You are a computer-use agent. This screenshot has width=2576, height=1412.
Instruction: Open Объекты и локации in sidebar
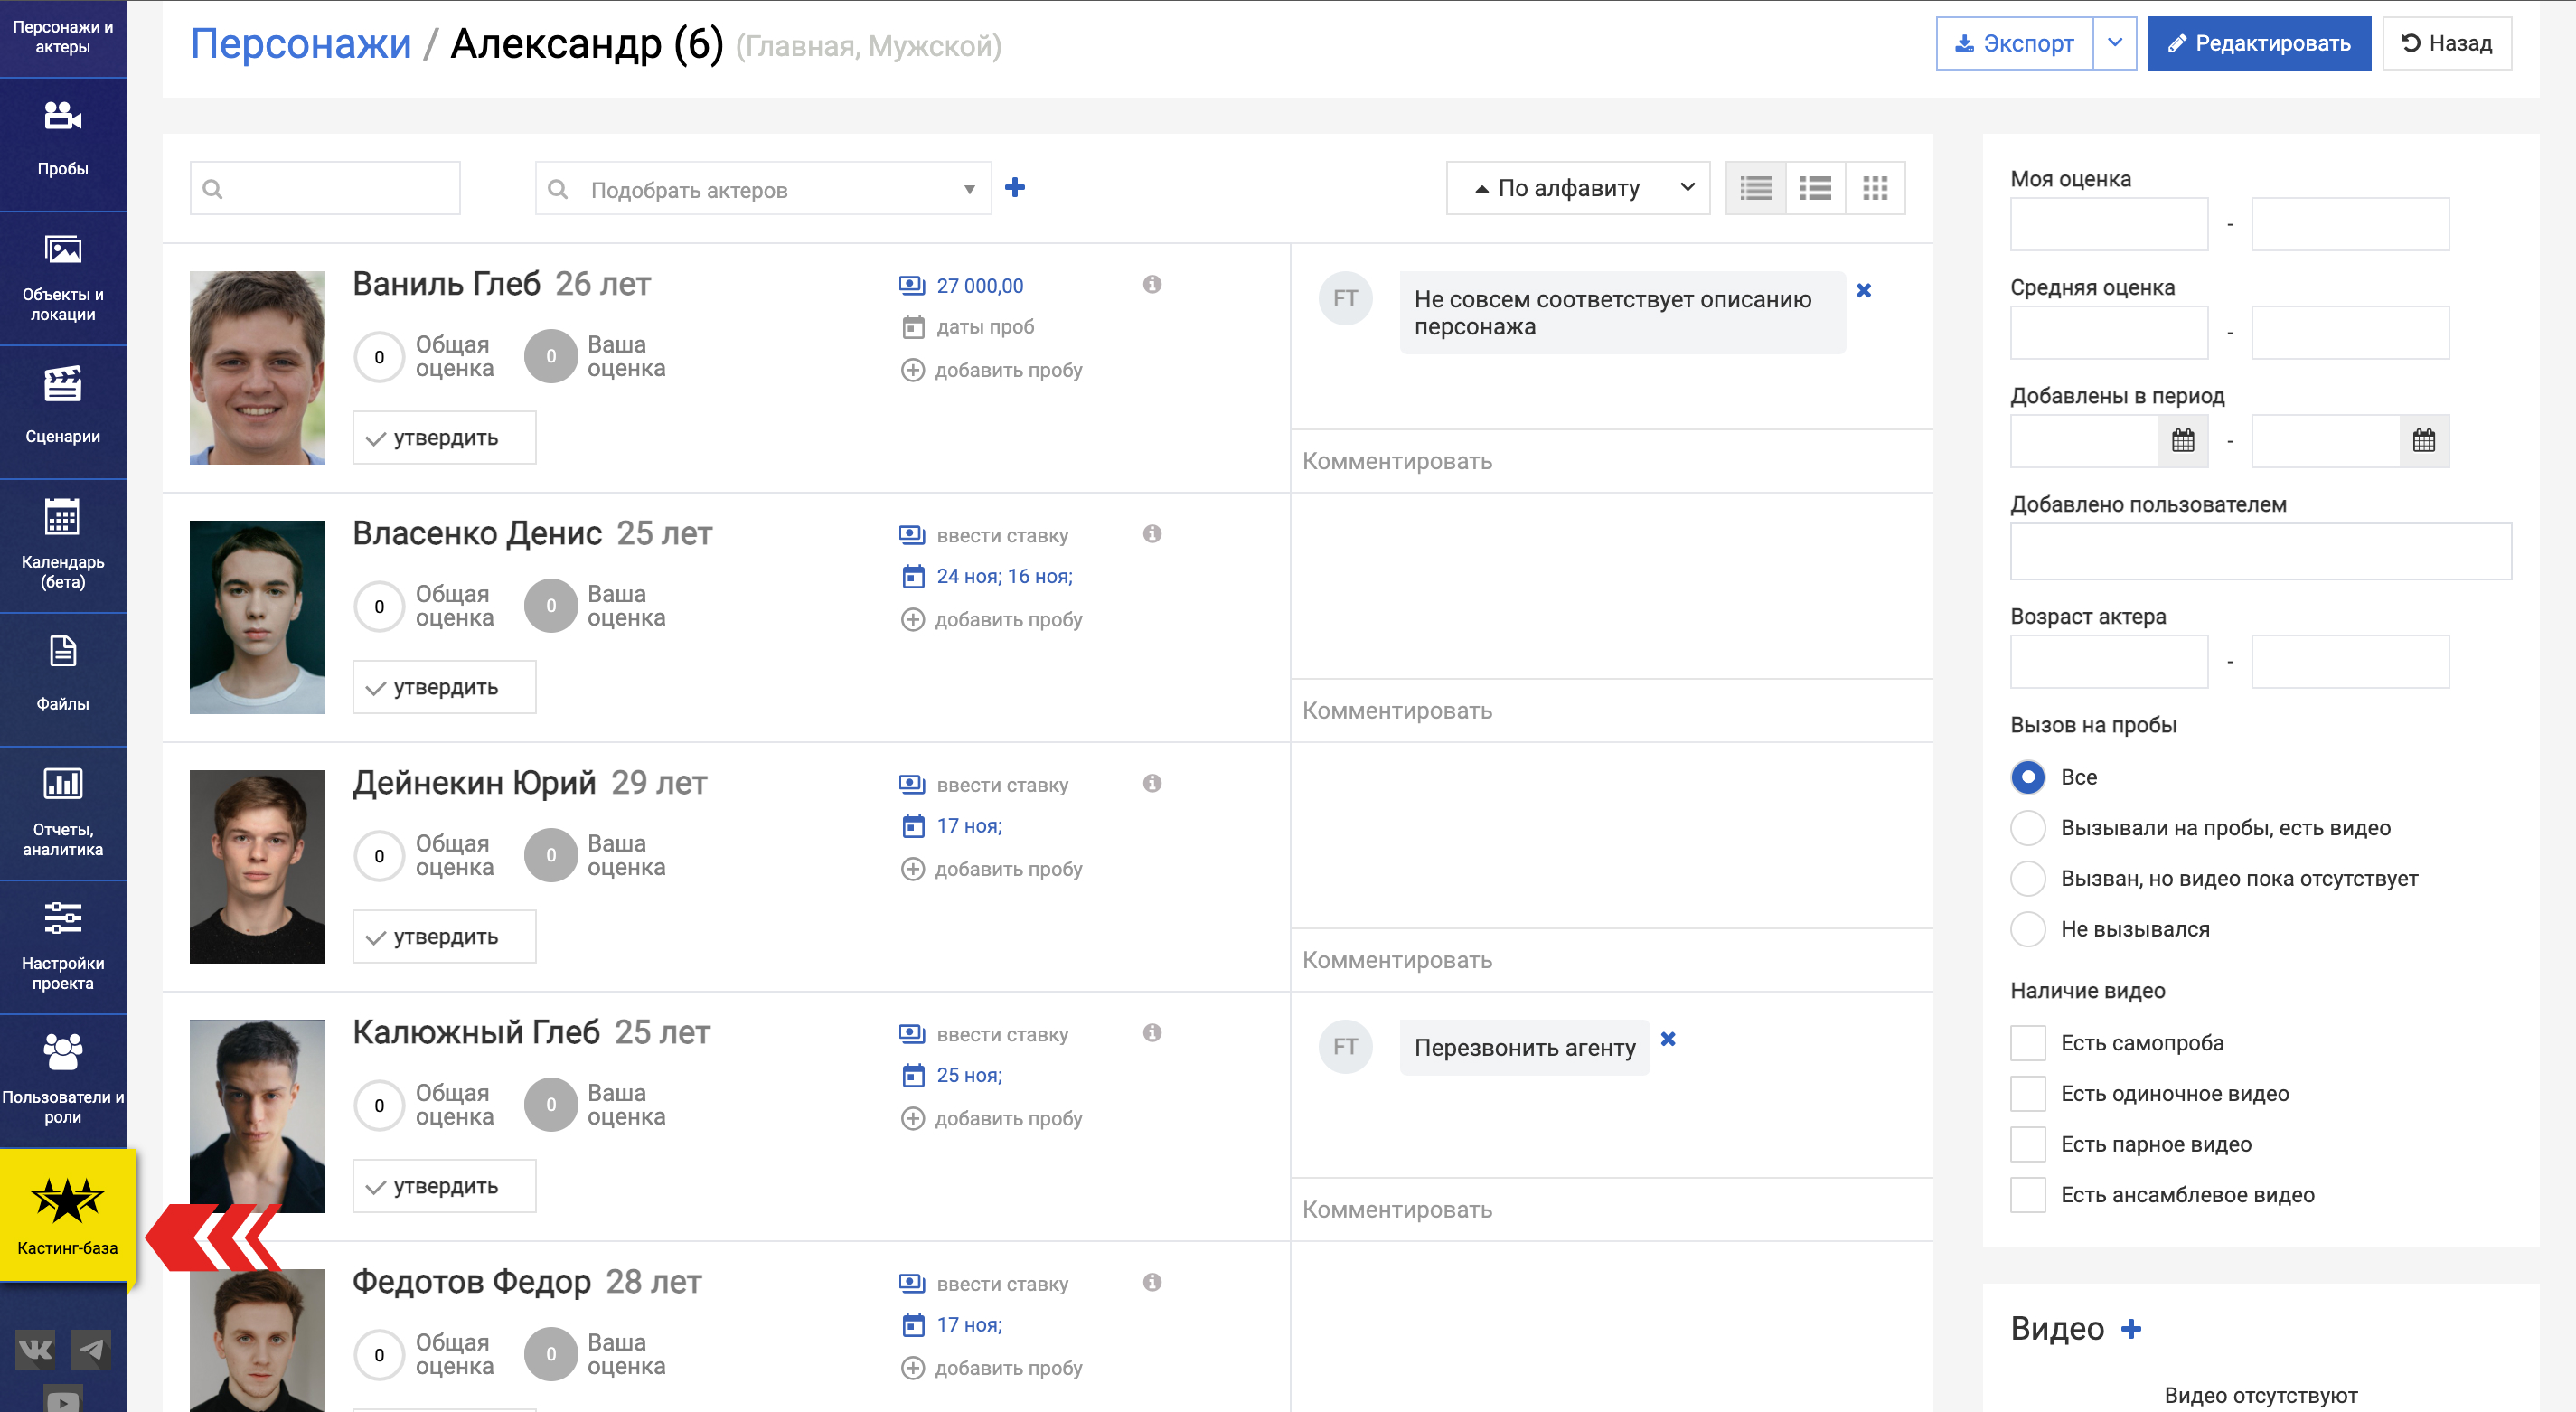click(x=63, y=278)
